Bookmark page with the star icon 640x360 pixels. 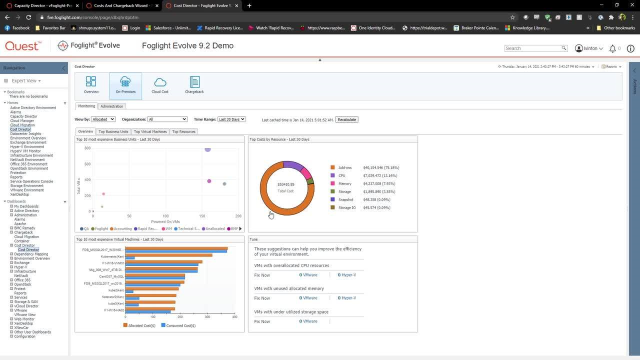click(513, 17)
